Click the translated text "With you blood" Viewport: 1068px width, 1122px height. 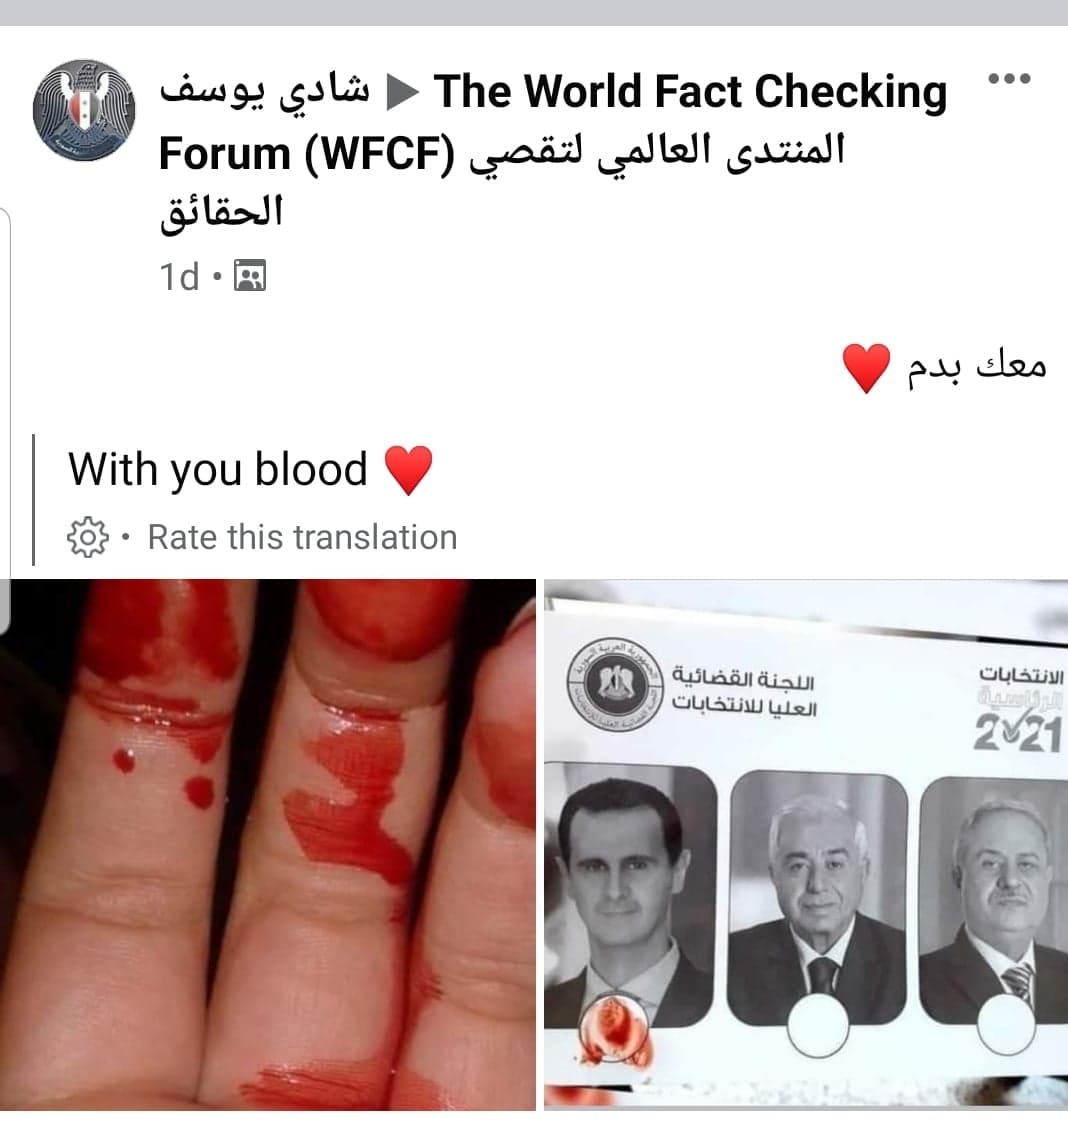pyautogui.click(x=217, y=470)
